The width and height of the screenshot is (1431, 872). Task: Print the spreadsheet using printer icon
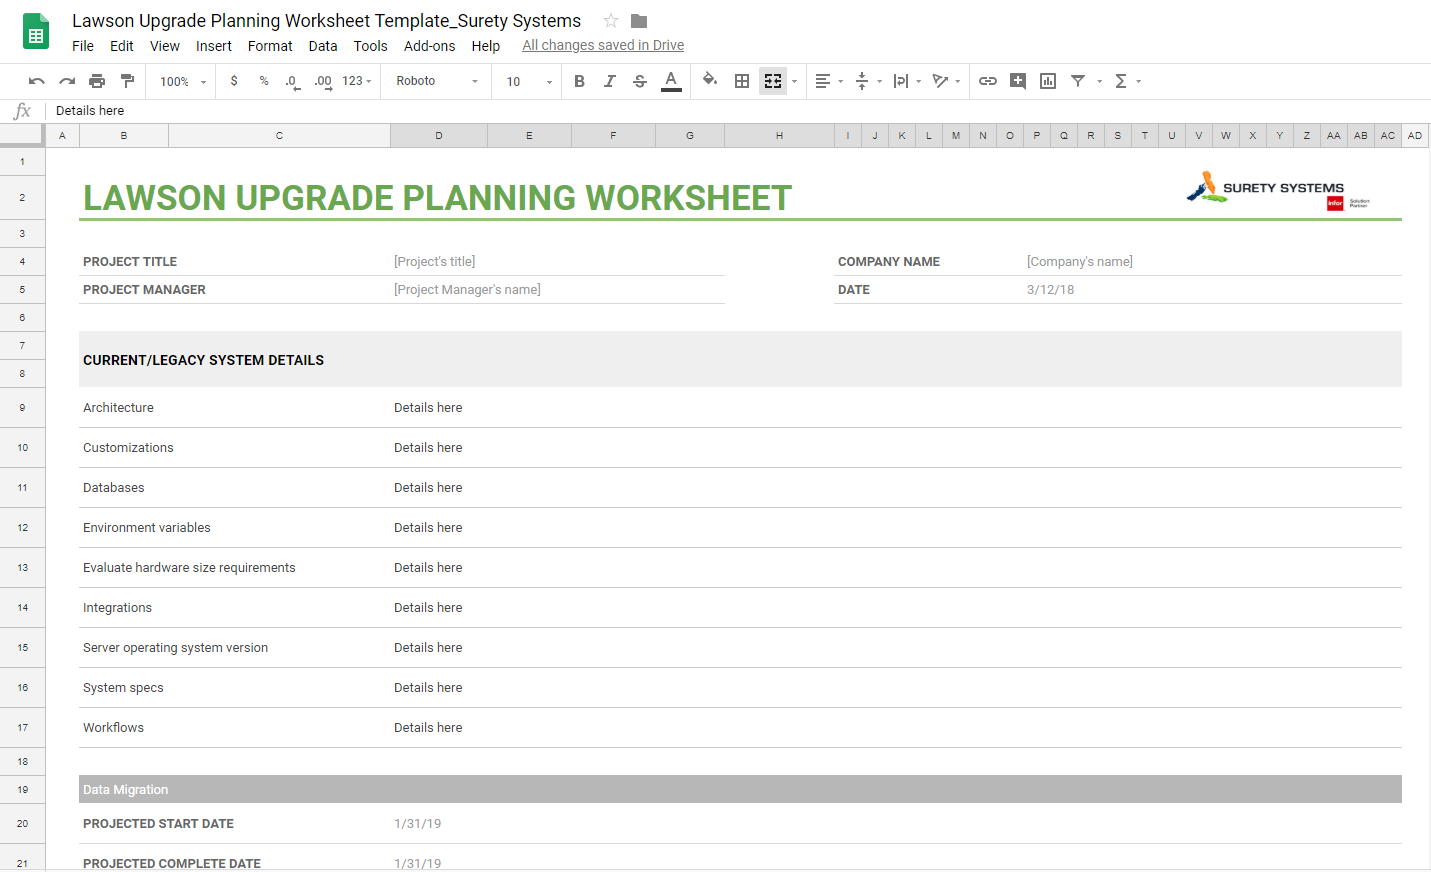[97, 81]
